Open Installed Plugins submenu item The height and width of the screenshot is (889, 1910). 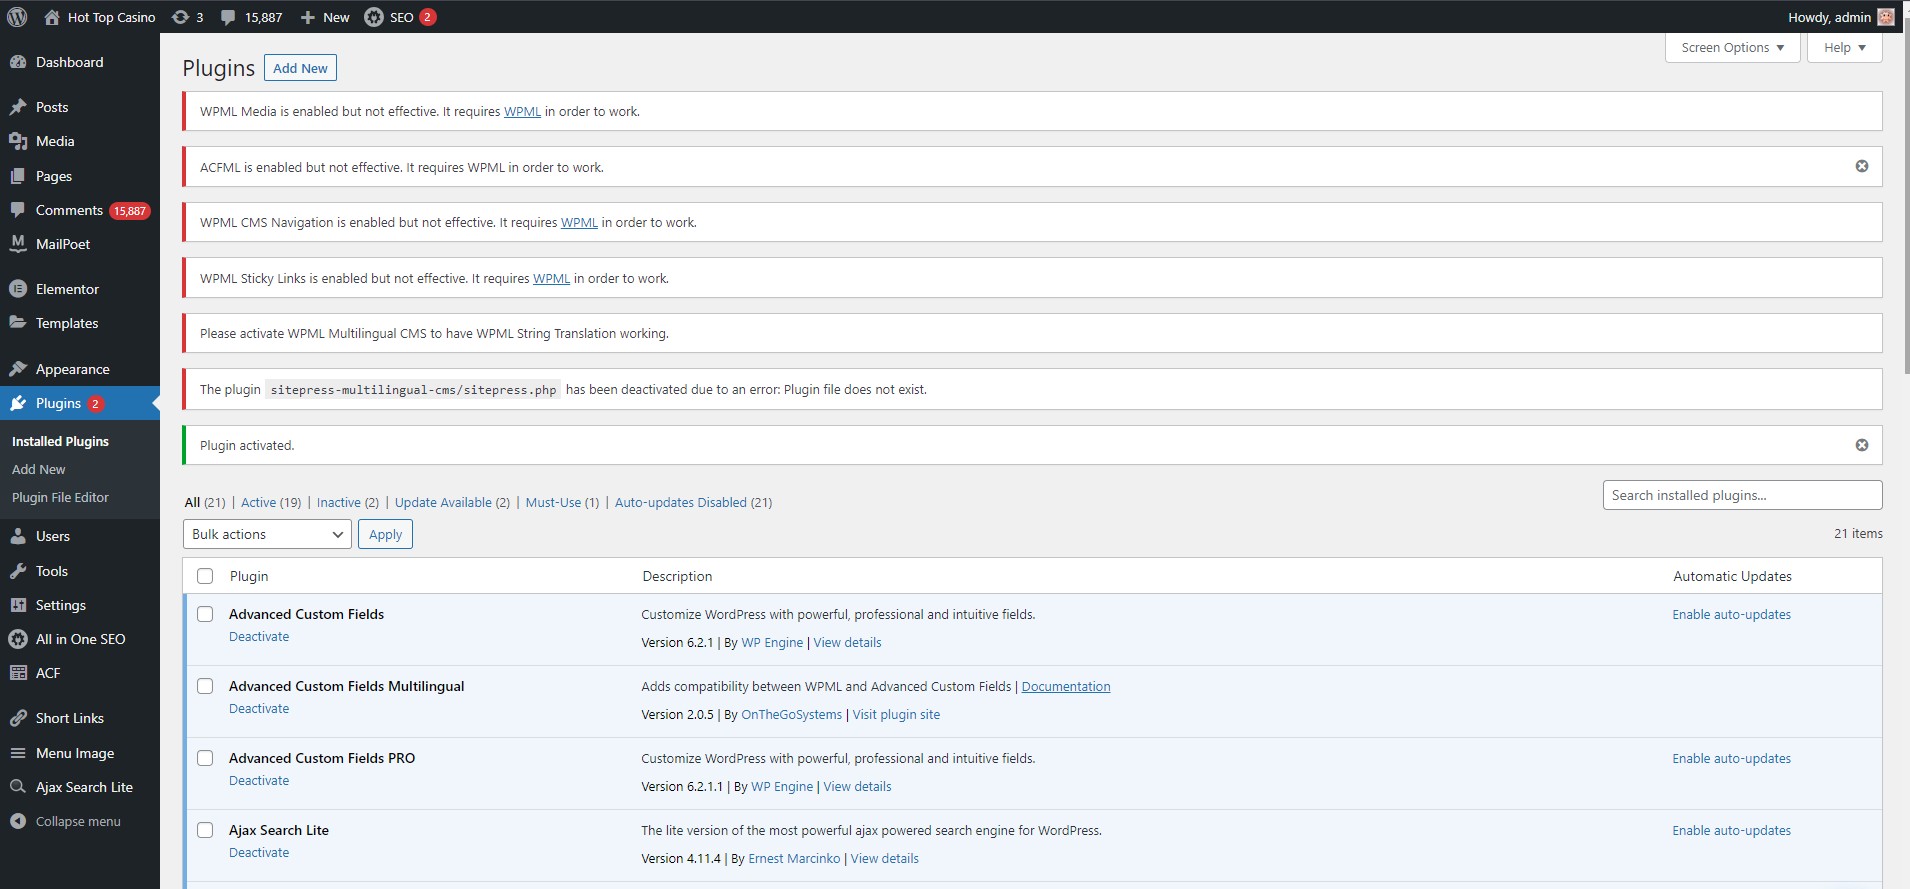point(60,441)
